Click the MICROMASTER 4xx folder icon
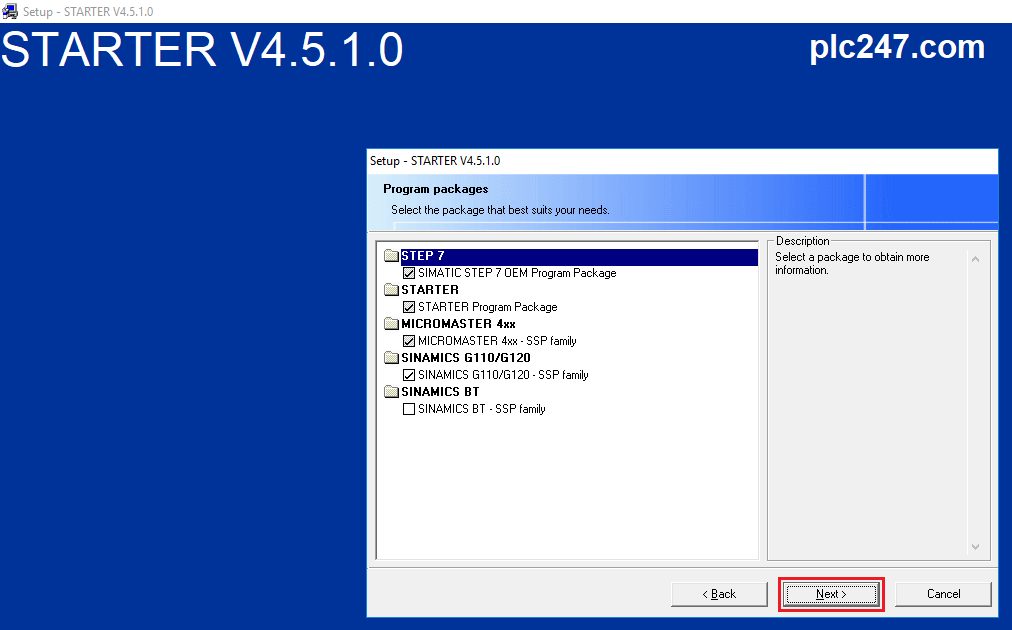1012x630 pixels. tap(391, 323)
